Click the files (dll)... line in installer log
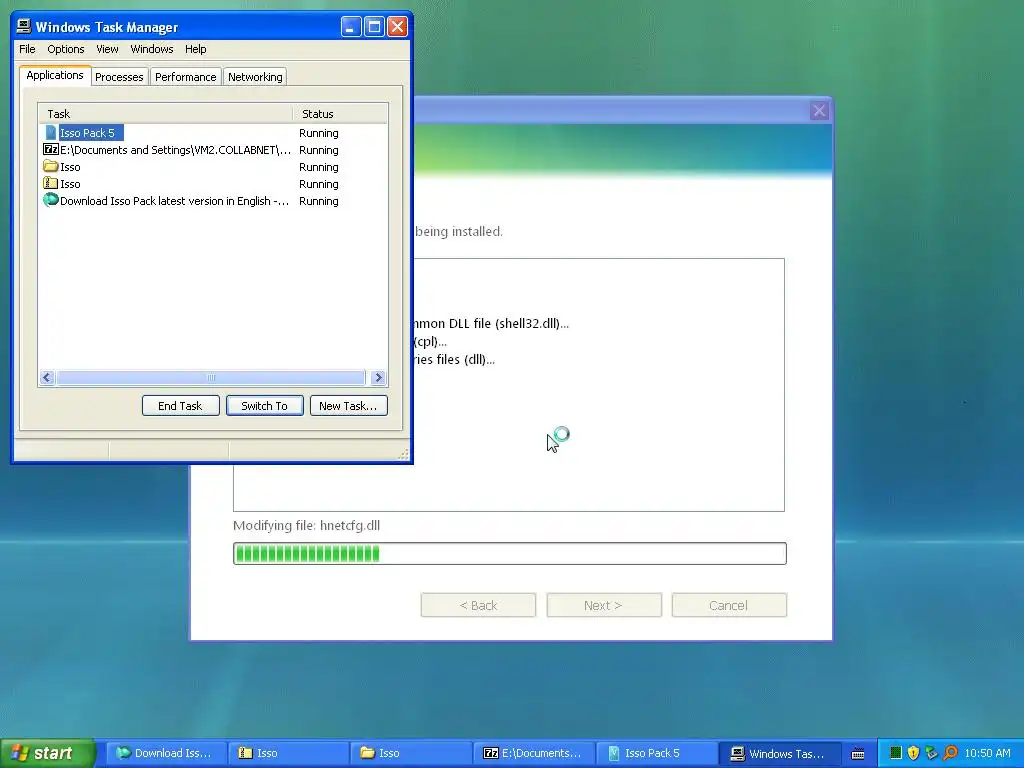Screen dimensions: 1024x768 [454, 359]
